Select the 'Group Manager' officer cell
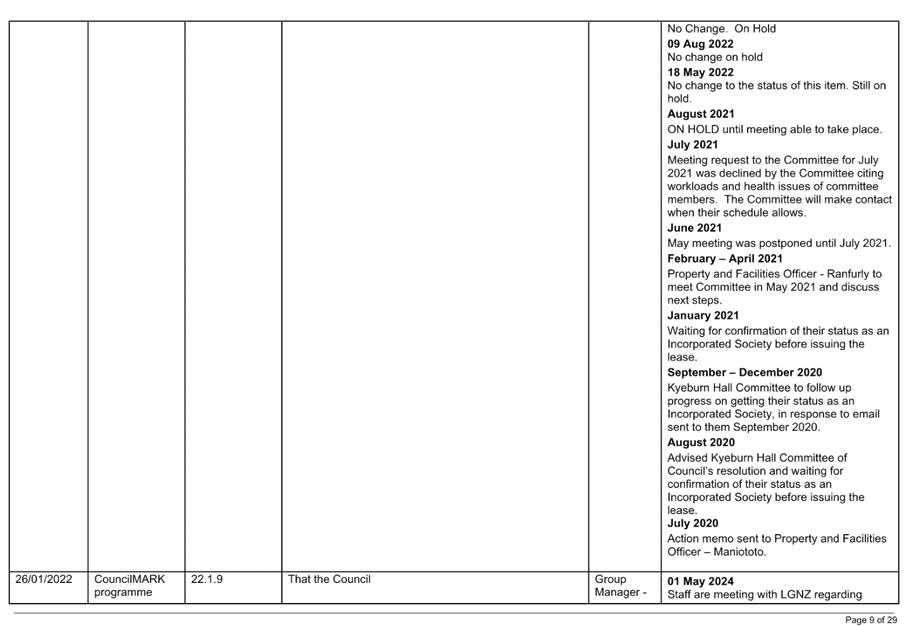This screenshot has height=626, width=907. pyautogui.click(x=622, y=586)
